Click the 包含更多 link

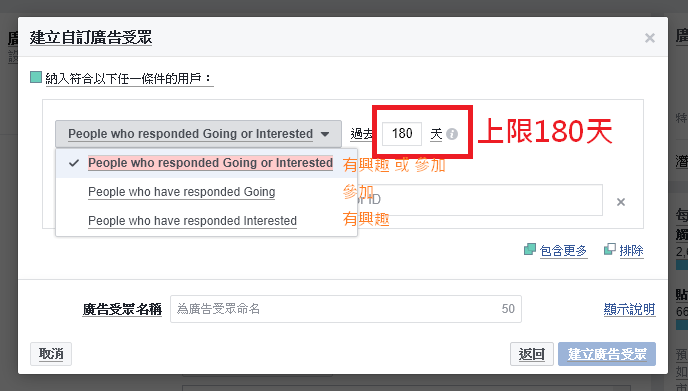563,251
